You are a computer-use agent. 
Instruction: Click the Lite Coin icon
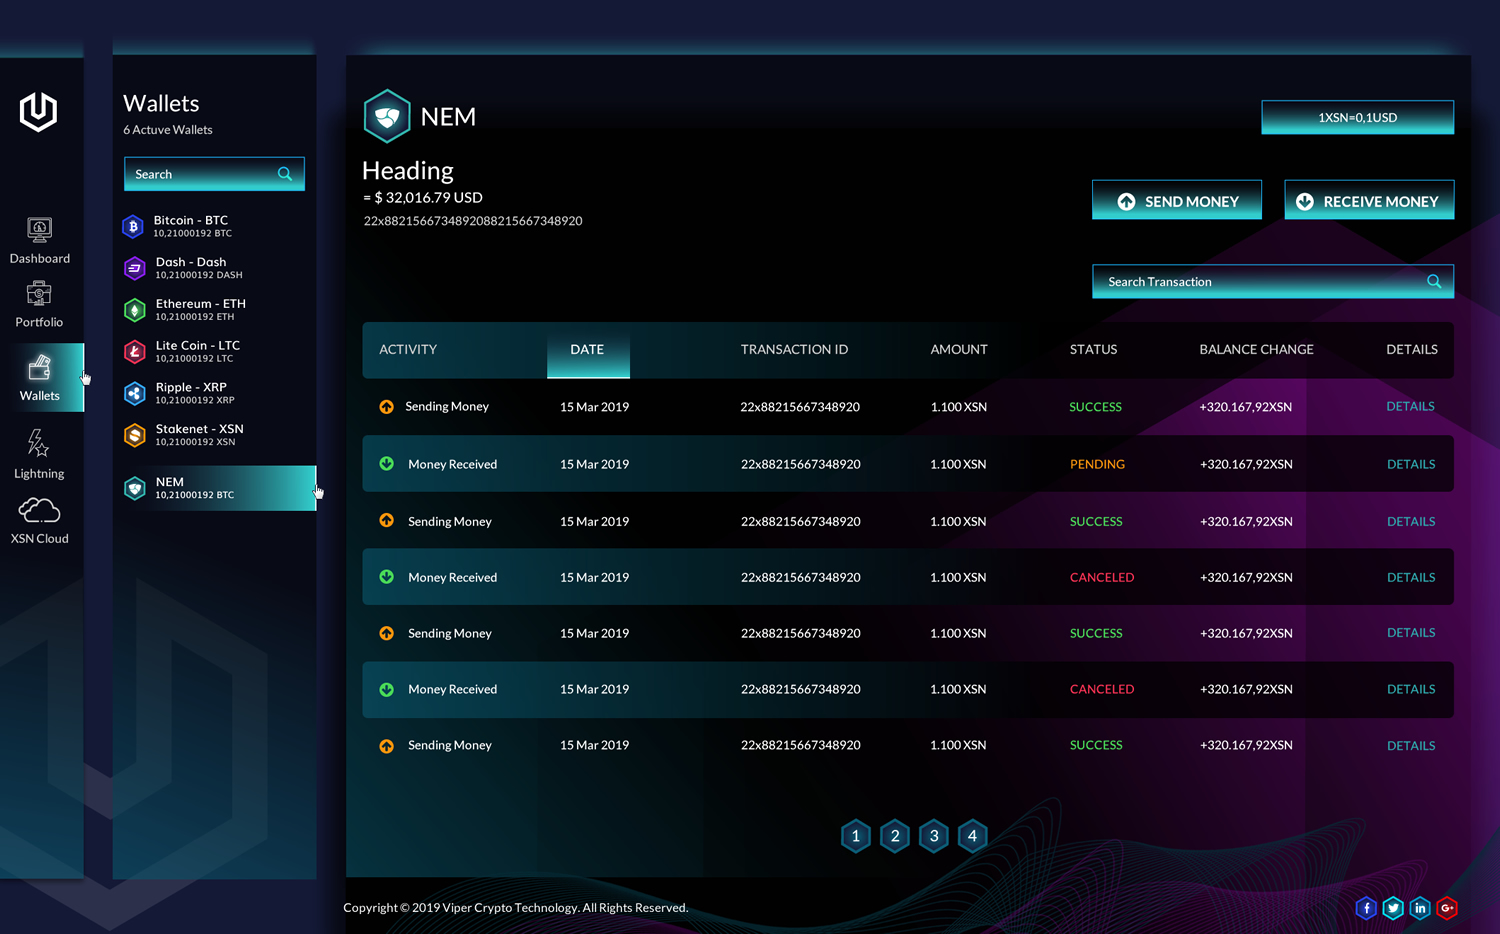coord(134,352)
